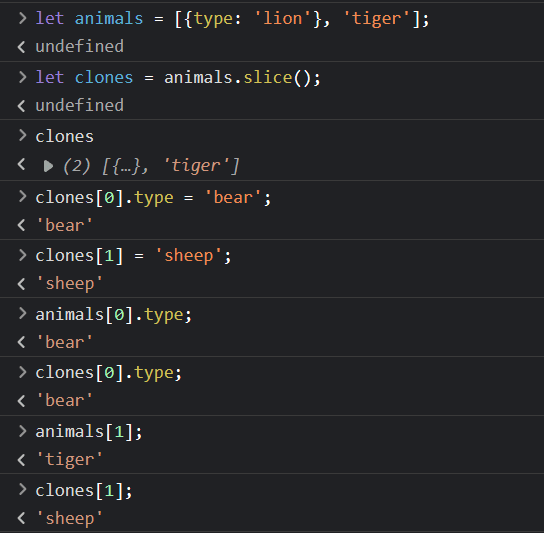Click the 'bear' output below the clones[0].type assignment

click(65, 226)
